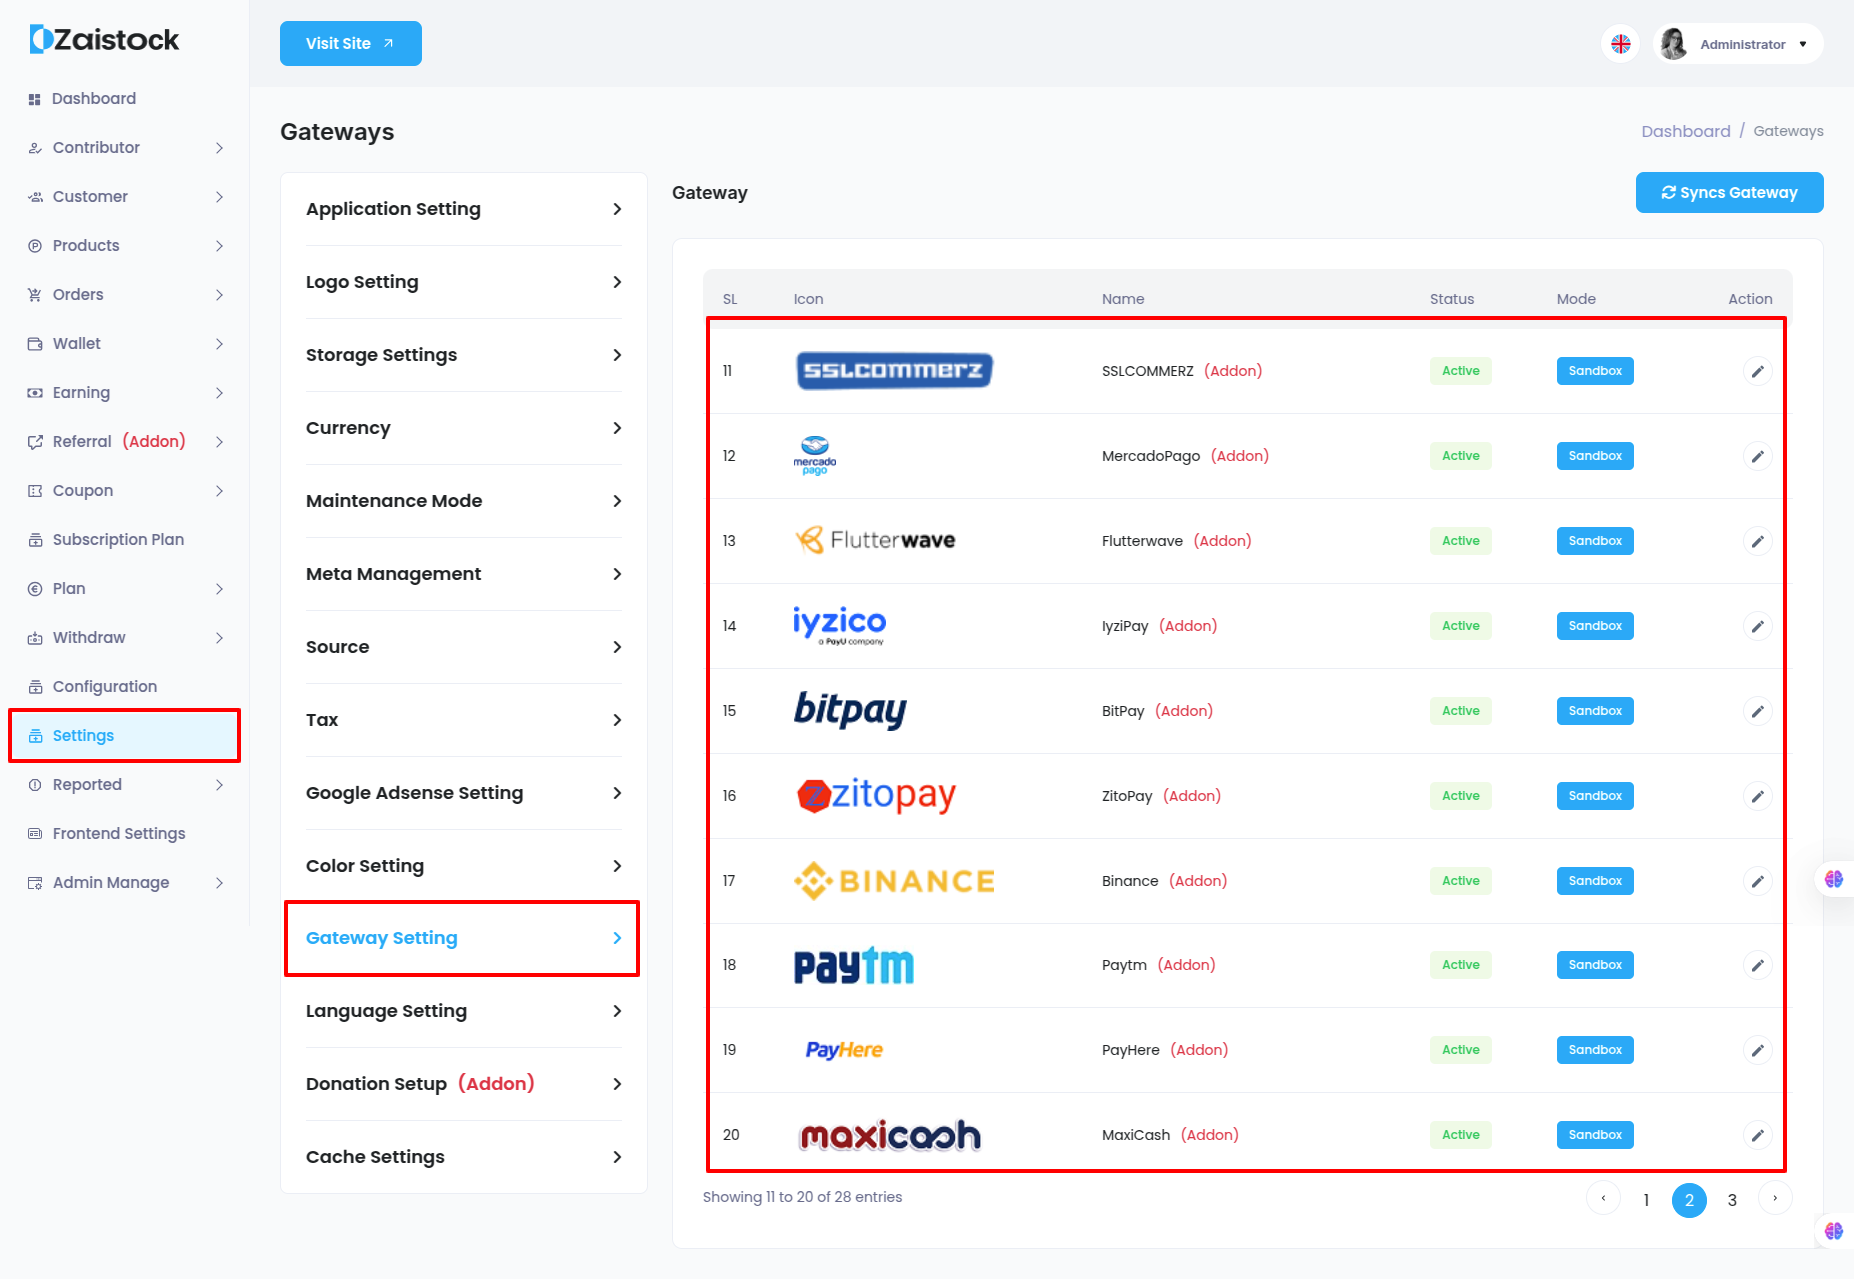
Task: Open Currency settings section
Action: (x=463, y=428)
